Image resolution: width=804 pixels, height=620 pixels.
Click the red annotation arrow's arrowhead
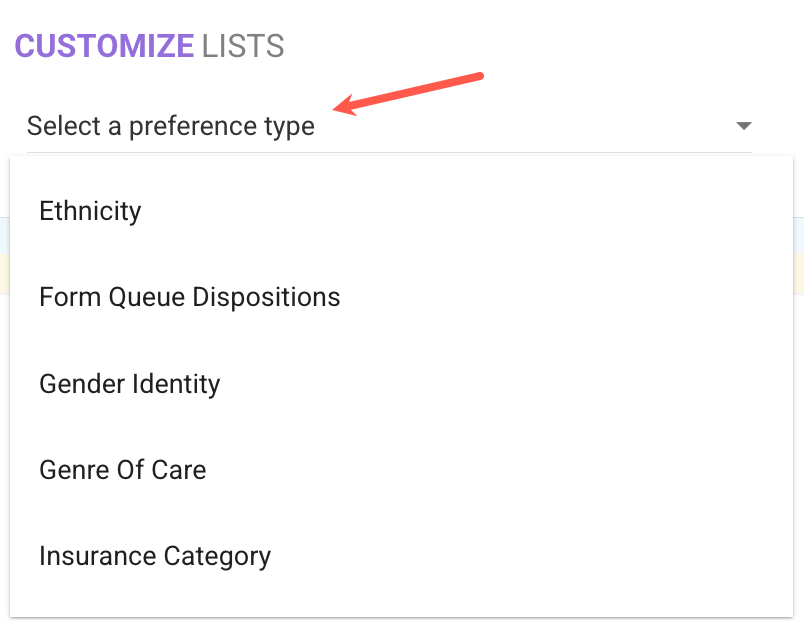tap(342, 107)
